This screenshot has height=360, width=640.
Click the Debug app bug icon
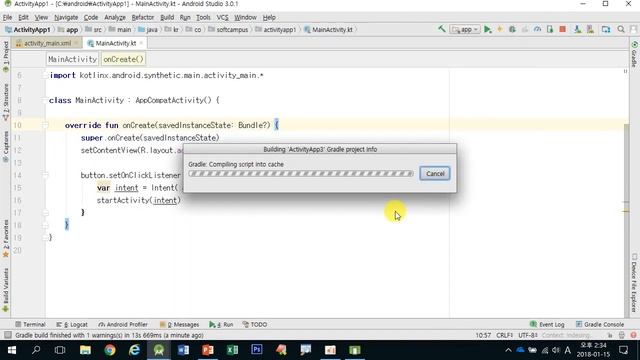pos(512,29)
